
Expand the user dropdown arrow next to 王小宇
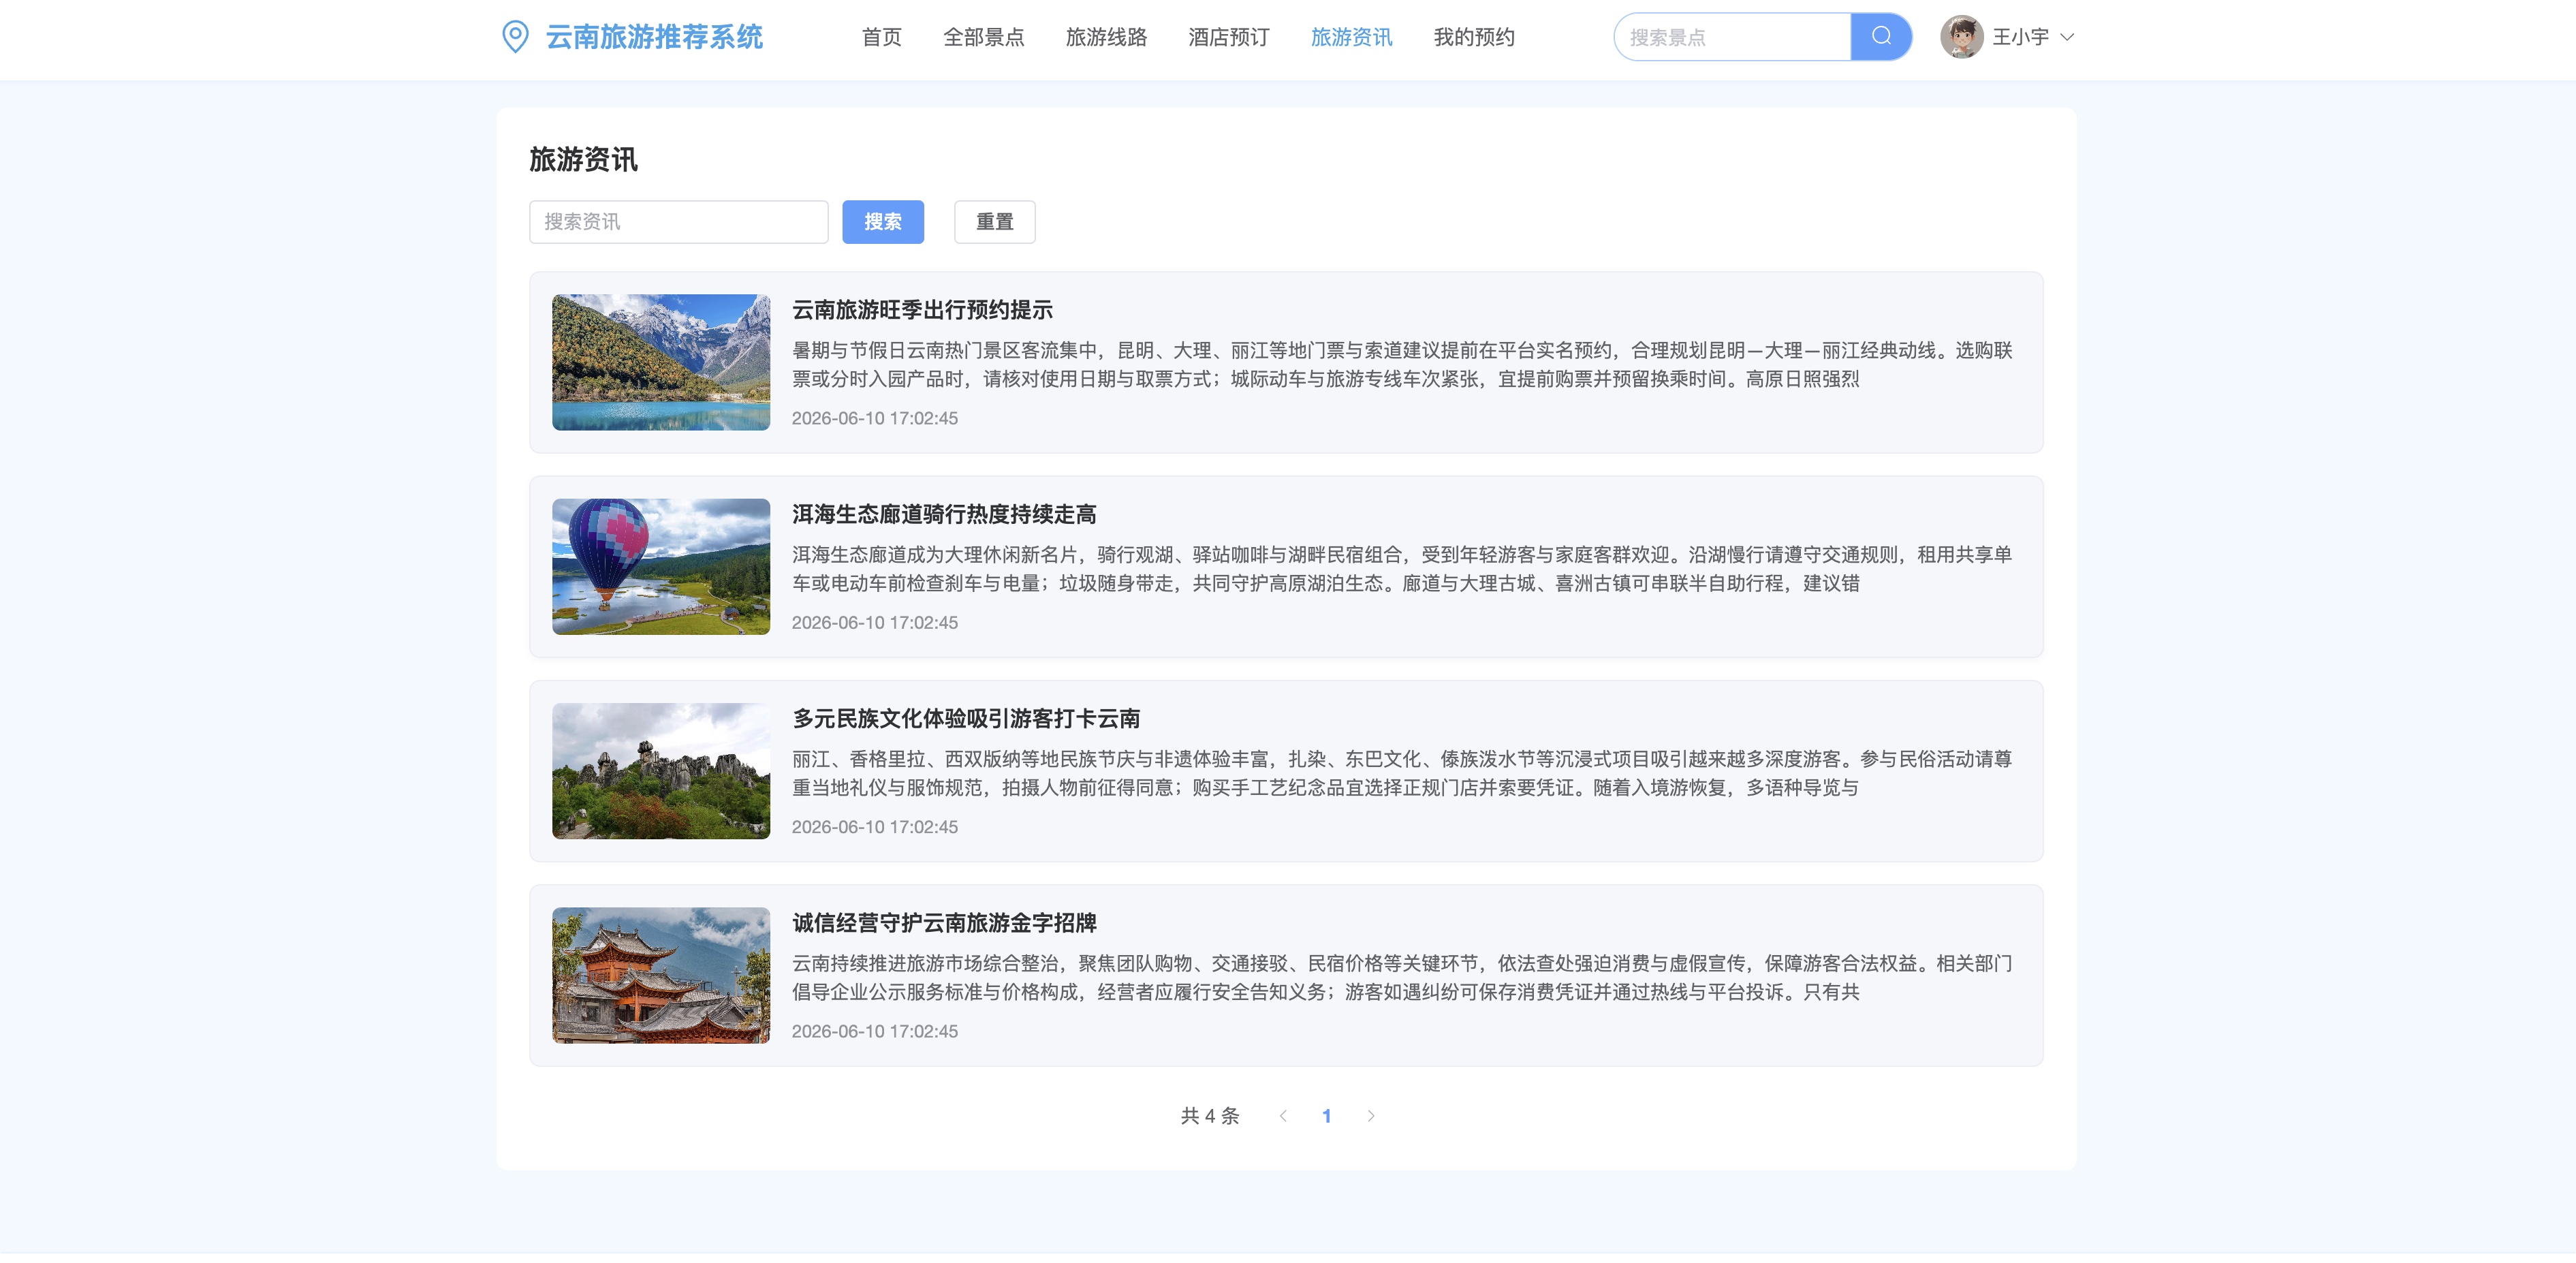2067,37
